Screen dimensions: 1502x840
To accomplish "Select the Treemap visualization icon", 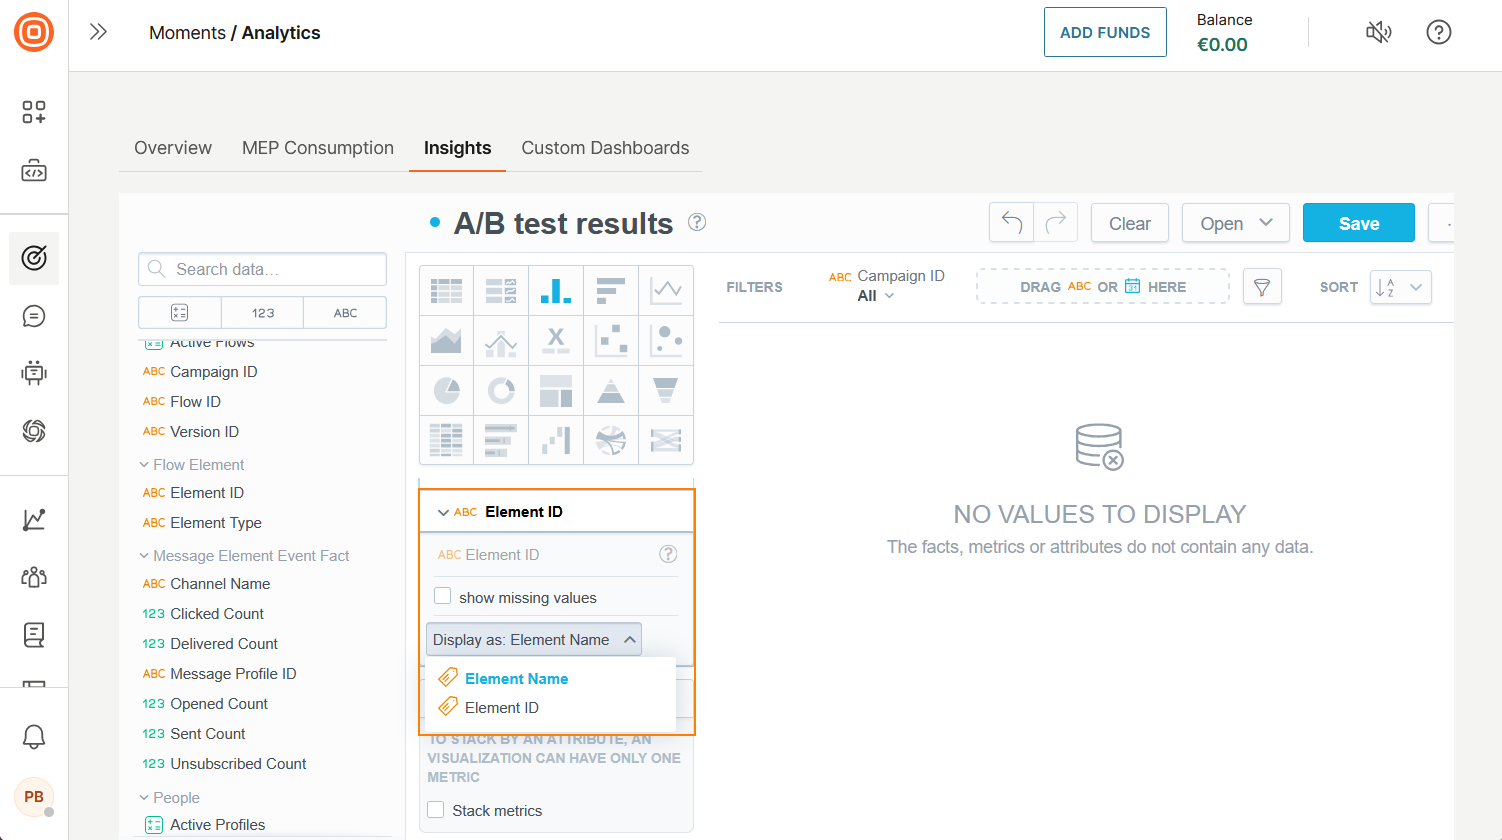I will [556, 390].
